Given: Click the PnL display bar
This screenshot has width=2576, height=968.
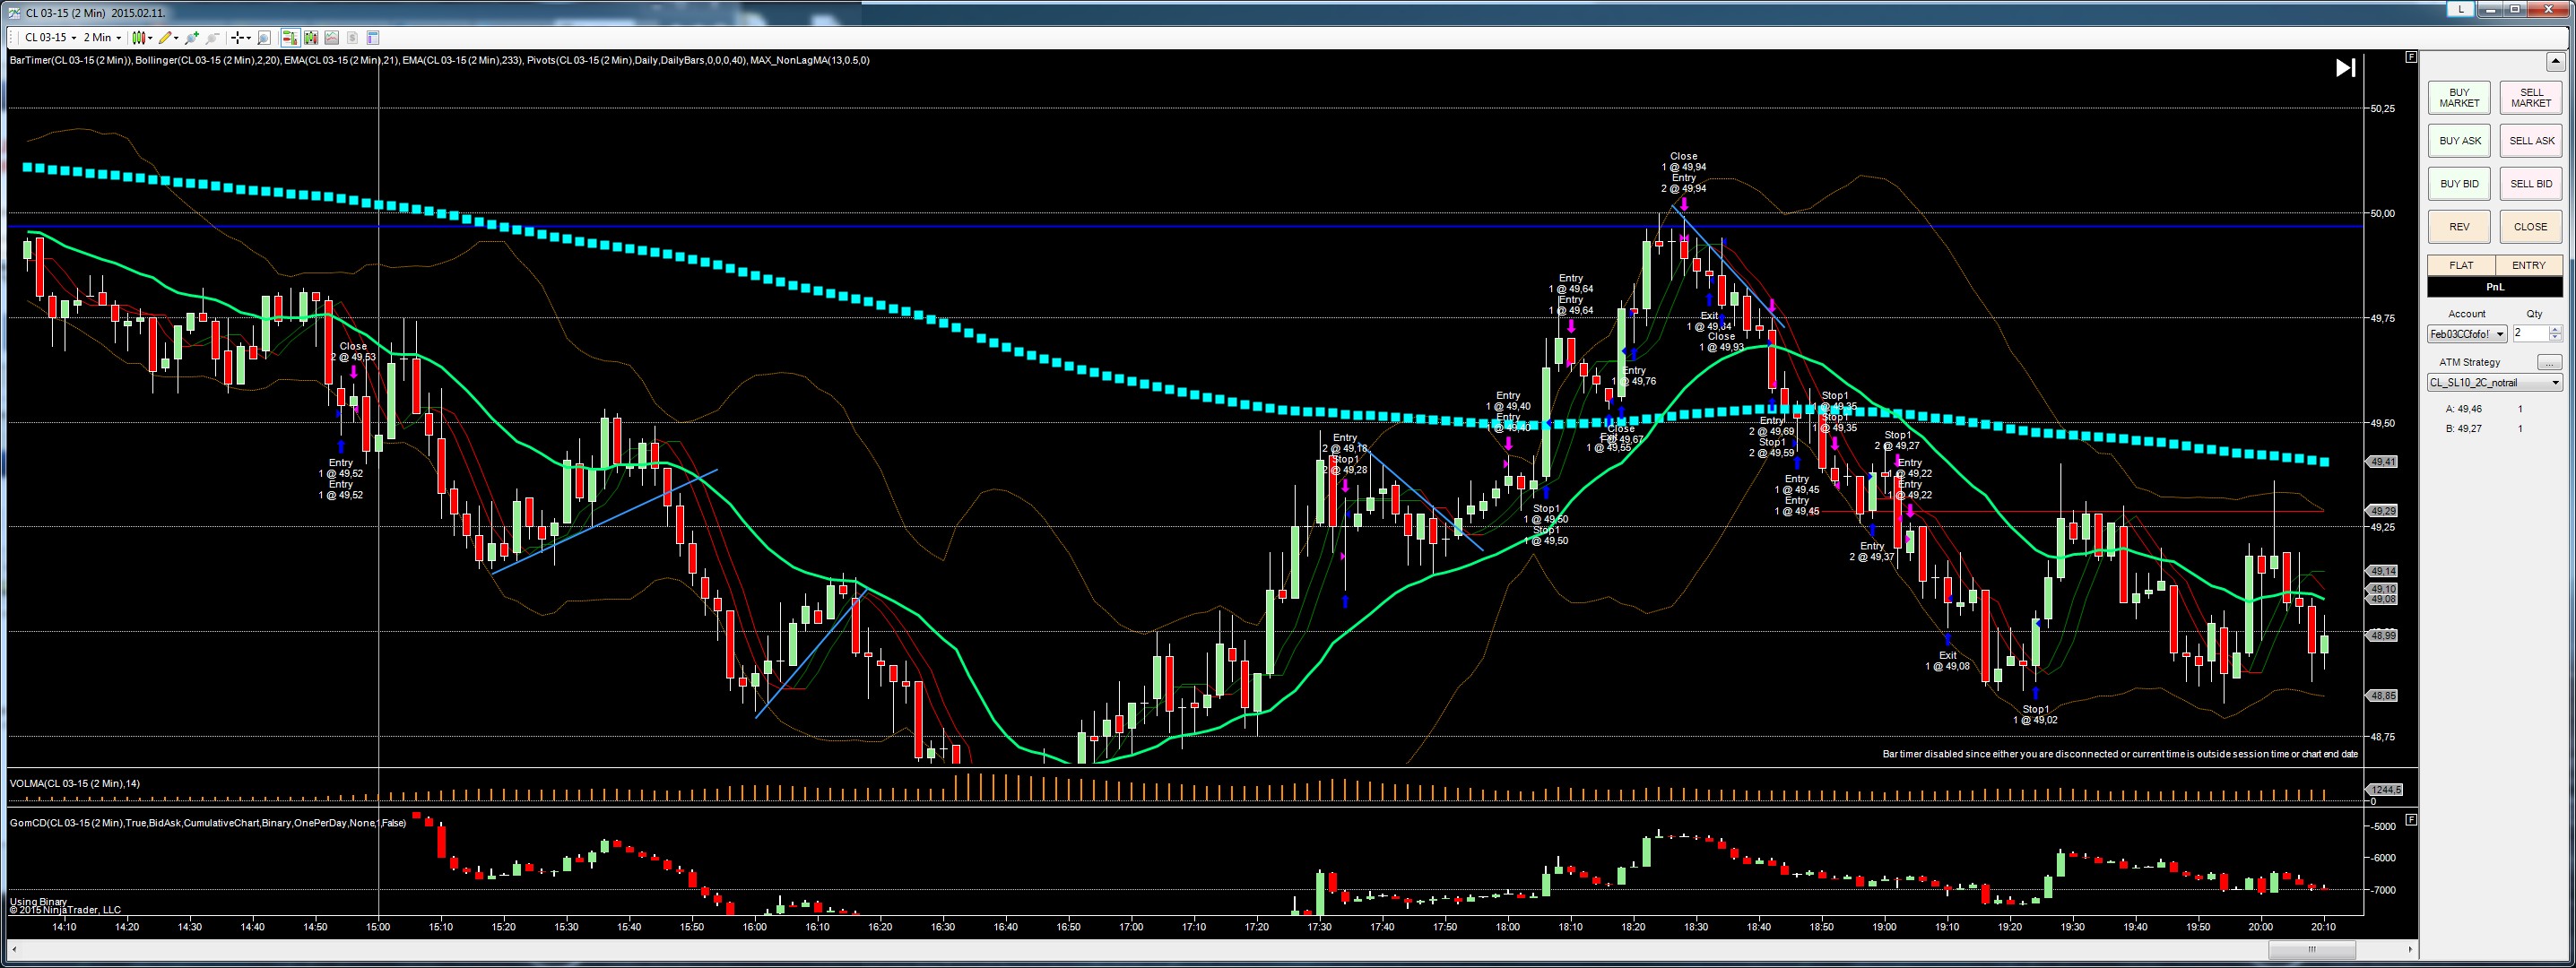Looking at the screenshot, I should (x=2495, y=287).
